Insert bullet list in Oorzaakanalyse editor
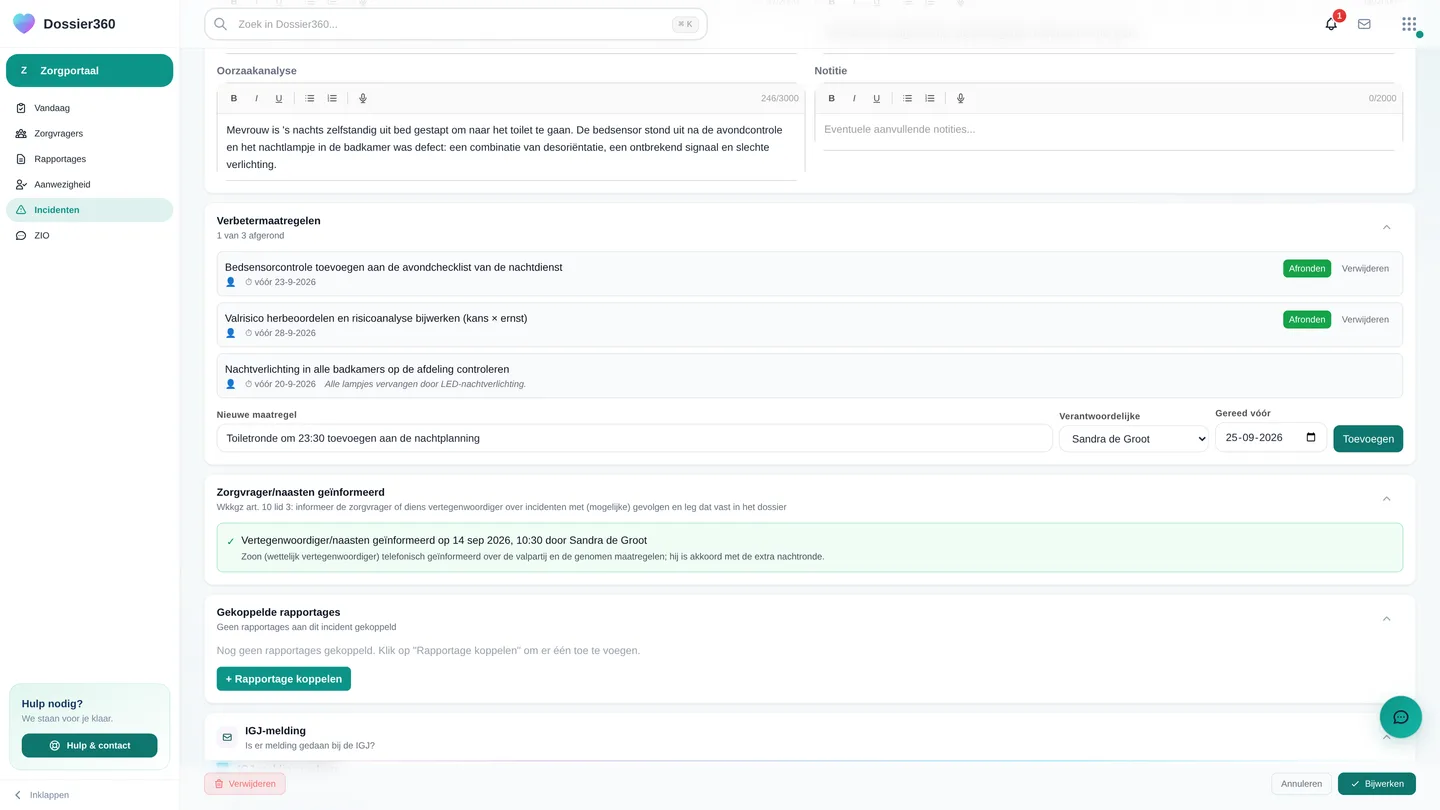The width and height of the screenshot is (1440, 810). pos(310,98)
